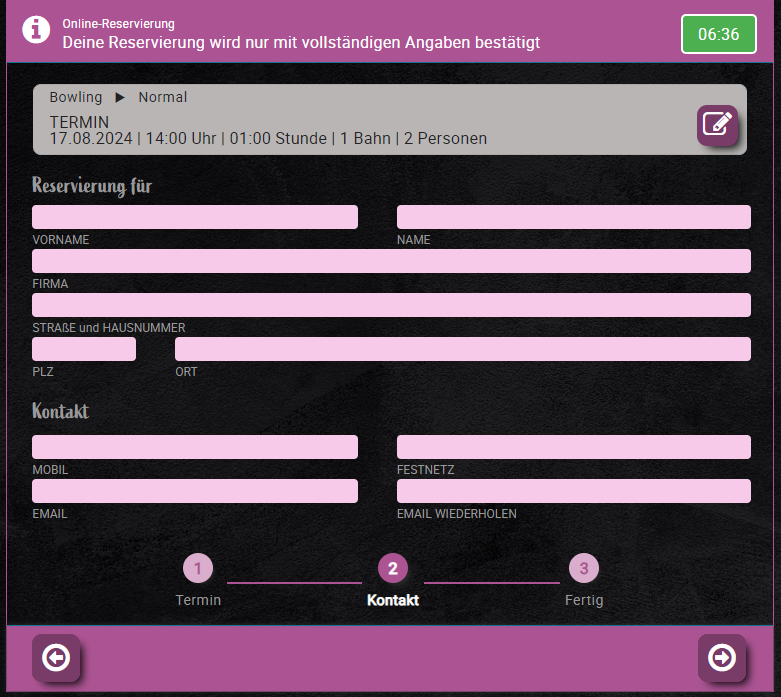Focus the Firma input field

pos(391,261)
